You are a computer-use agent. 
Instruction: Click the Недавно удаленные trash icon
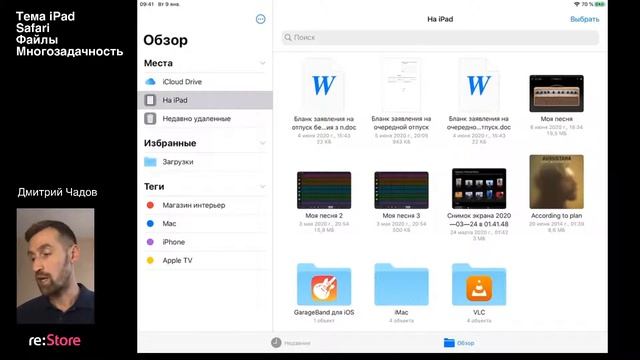[x=150, y=118]
